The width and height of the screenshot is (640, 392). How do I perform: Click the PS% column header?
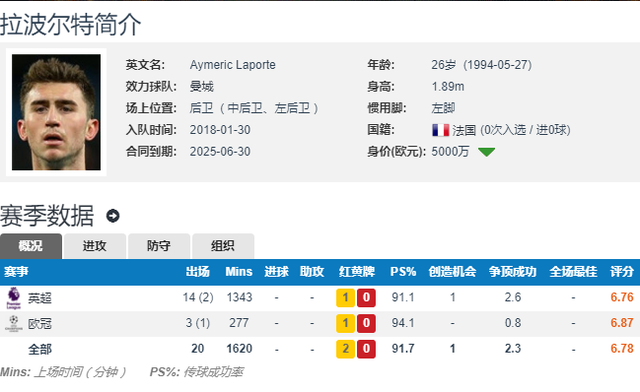click(403, 272)
